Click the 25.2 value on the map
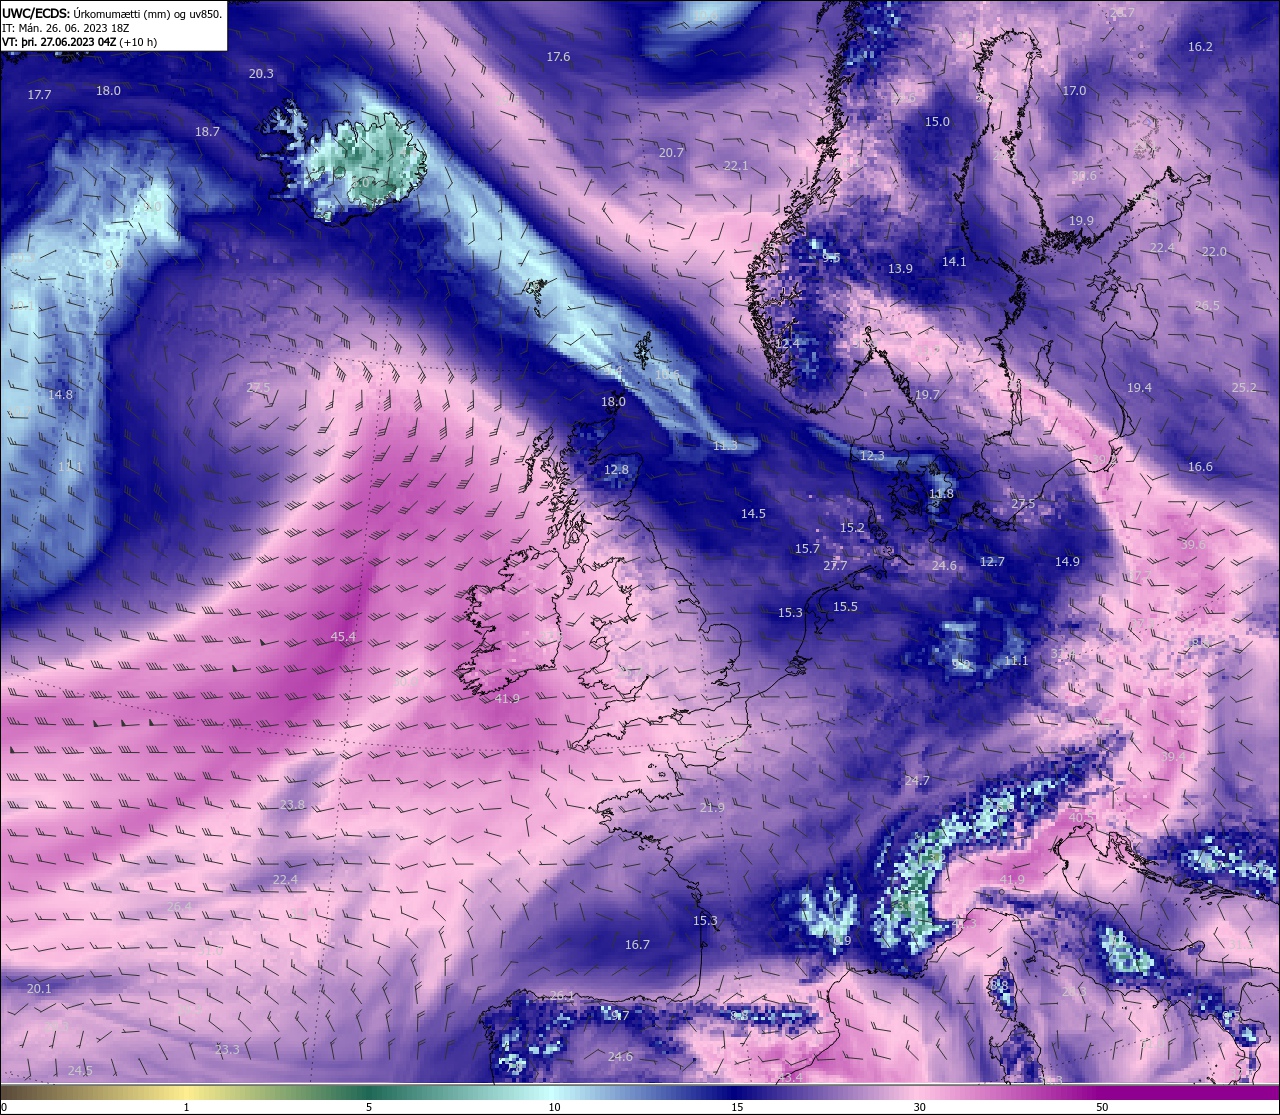The width and height of the screenshot is (1280, 1115). [x=1244, y=388]
